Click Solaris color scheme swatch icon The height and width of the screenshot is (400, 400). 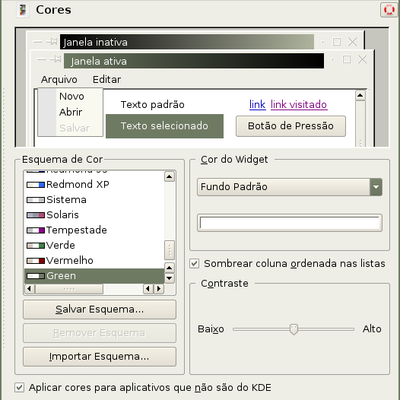tap(35, 215)
